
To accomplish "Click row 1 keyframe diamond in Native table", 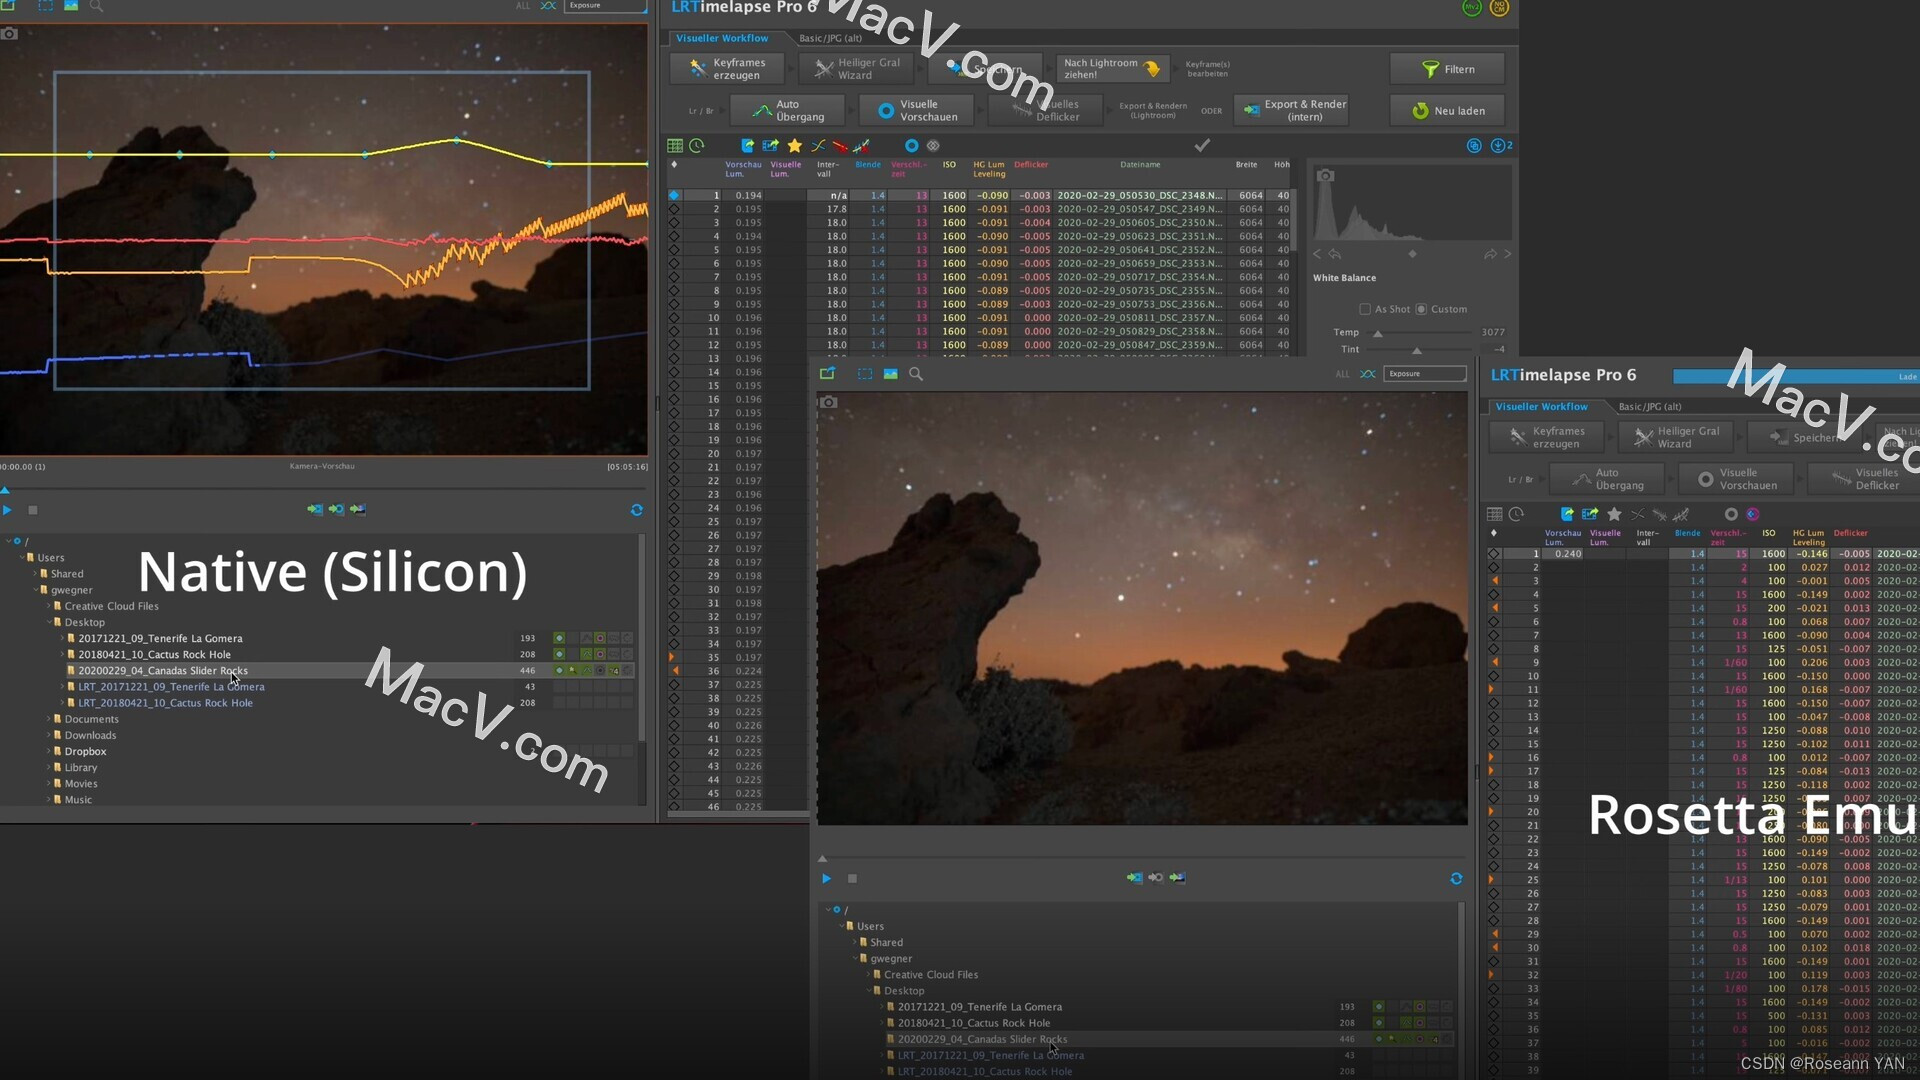I will click(x=674, y=196).
